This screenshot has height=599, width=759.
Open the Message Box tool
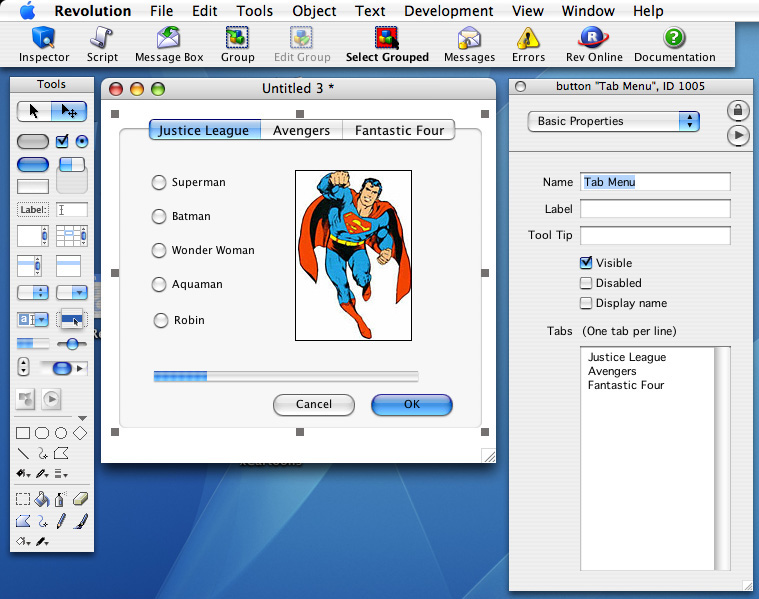tap(169, 45)
